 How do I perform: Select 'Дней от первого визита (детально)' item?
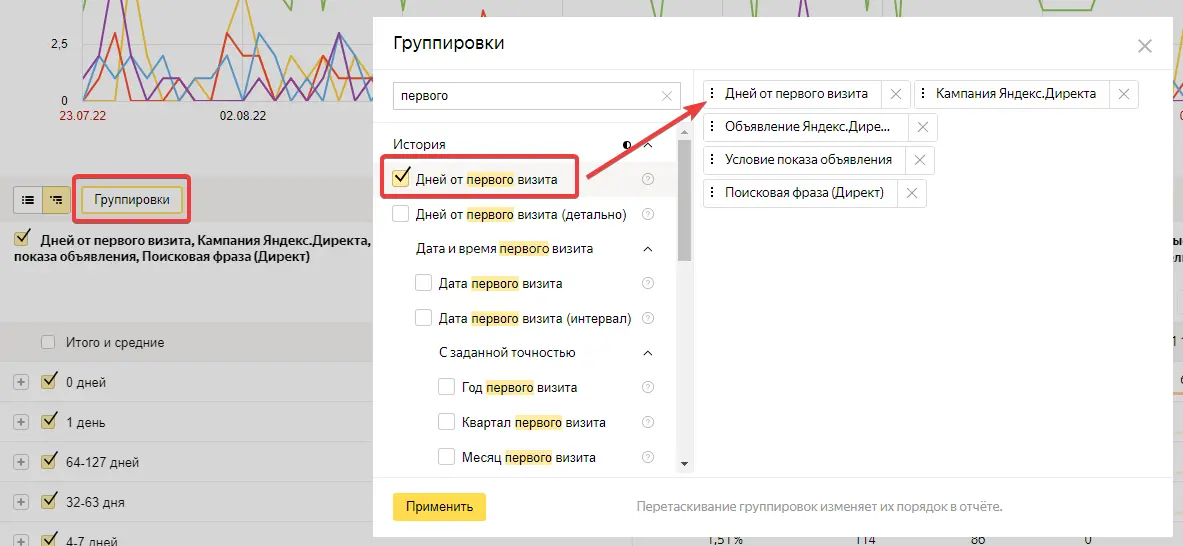[401, 214]
